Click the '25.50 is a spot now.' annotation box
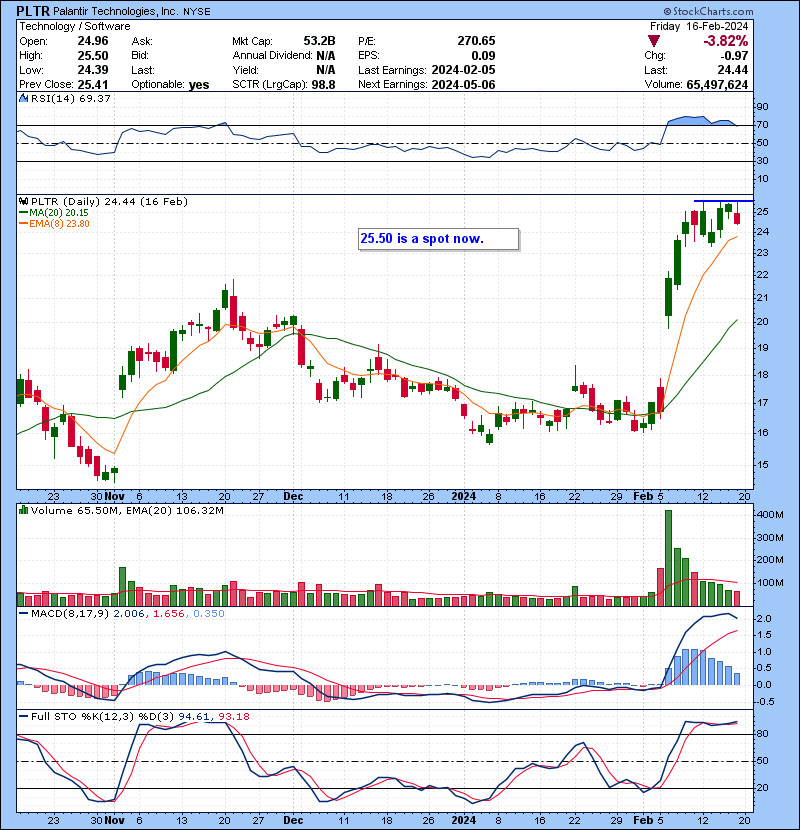The image size is (800, 830). (438, 239)
